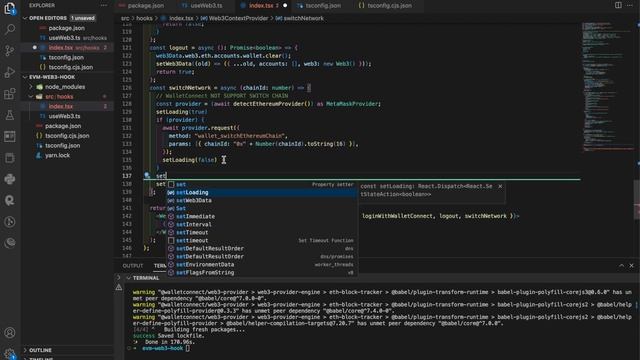Close the terminal panel
This screenshot has height=360, width=640.
631,266
